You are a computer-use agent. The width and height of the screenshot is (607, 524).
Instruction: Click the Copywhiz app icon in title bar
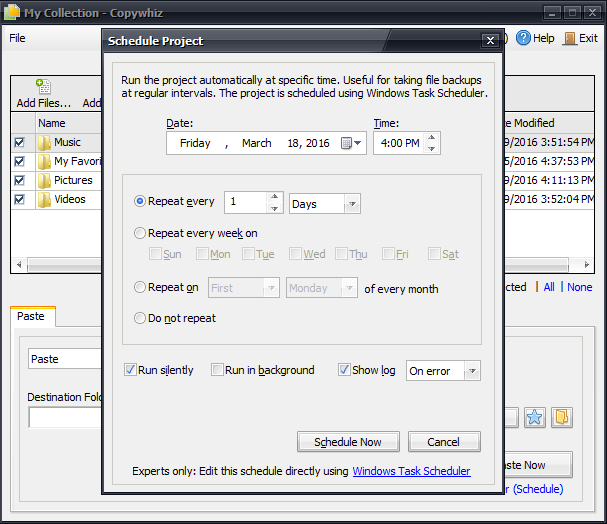click(x=12, y=12)
